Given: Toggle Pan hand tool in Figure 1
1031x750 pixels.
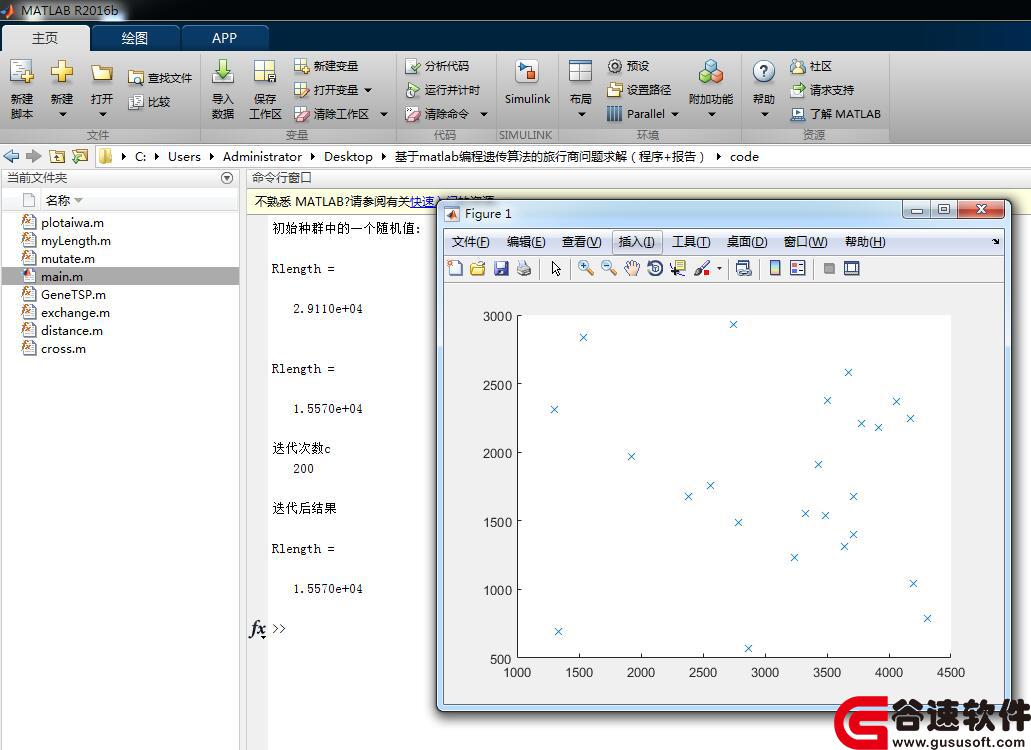Looking at the screenshot, I should 632,268.
